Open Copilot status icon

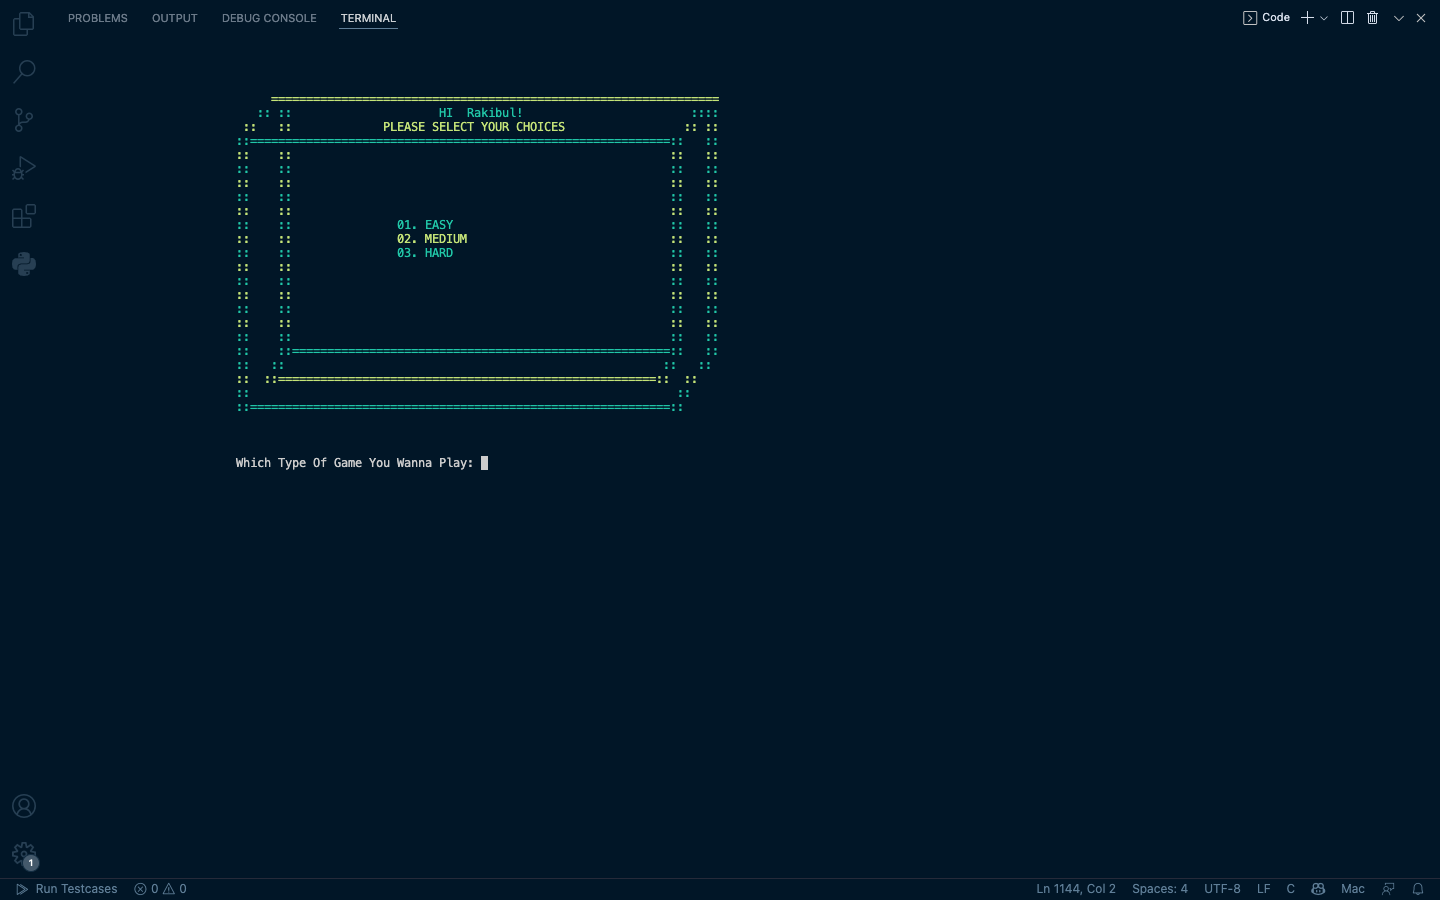(x=1318, y=889)
